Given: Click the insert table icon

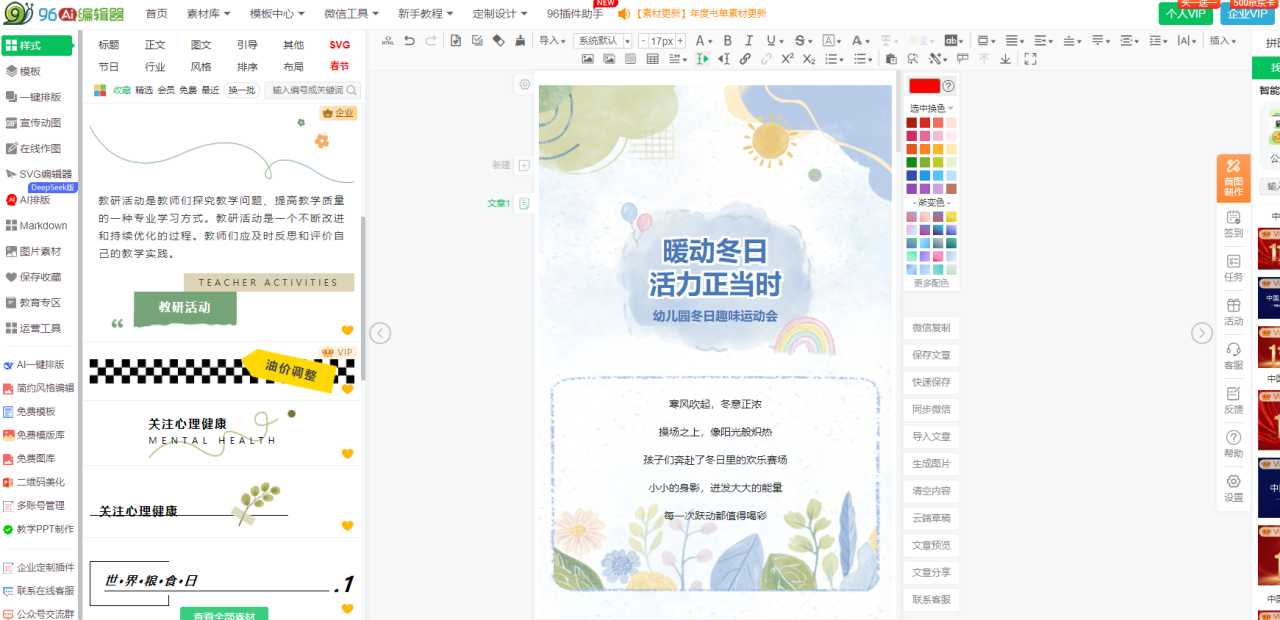Looking at the screenshot, I should (x=653, y=59).
